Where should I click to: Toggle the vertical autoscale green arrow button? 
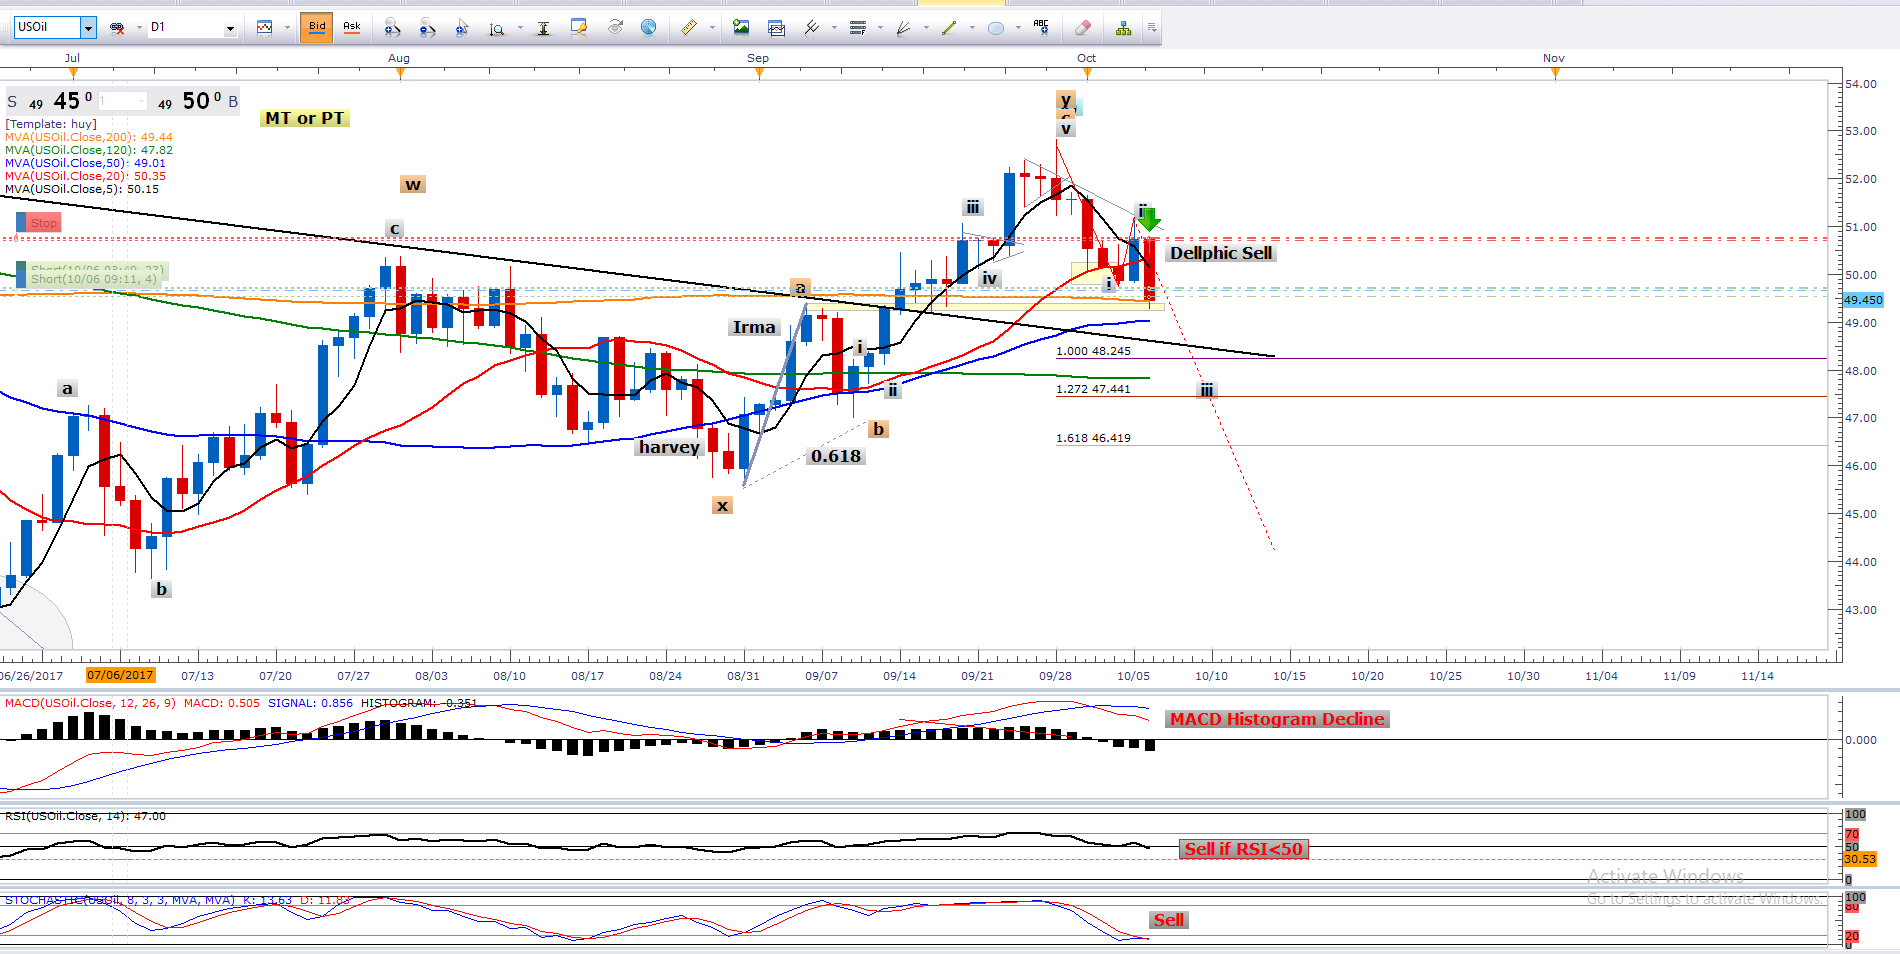543,28
